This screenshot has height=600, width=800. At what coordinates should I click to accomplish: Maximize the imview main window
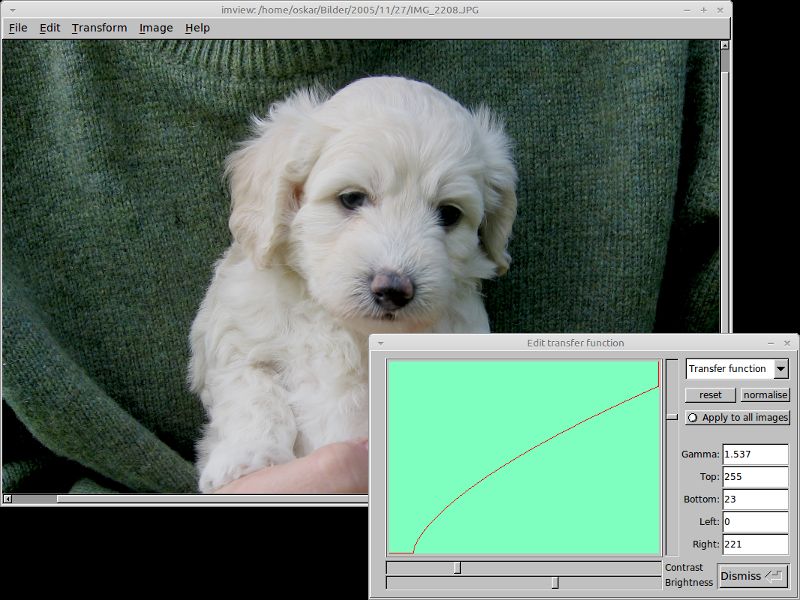704,10
